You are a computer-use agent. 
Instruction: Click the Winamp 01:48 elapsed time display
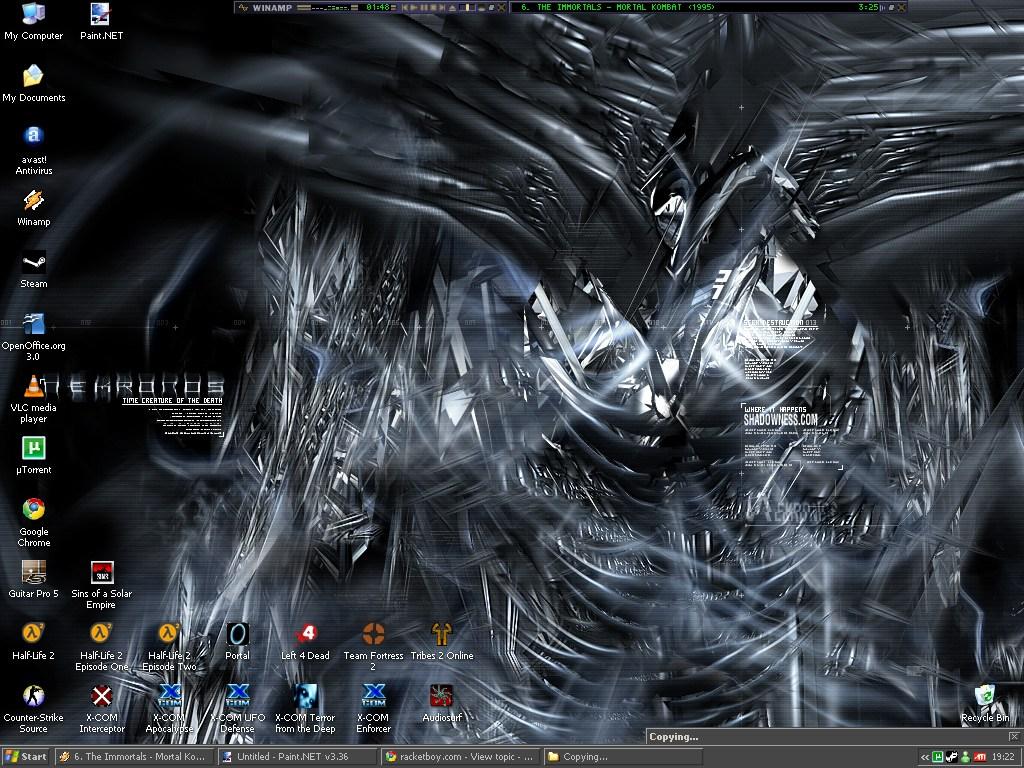(378, 7)
